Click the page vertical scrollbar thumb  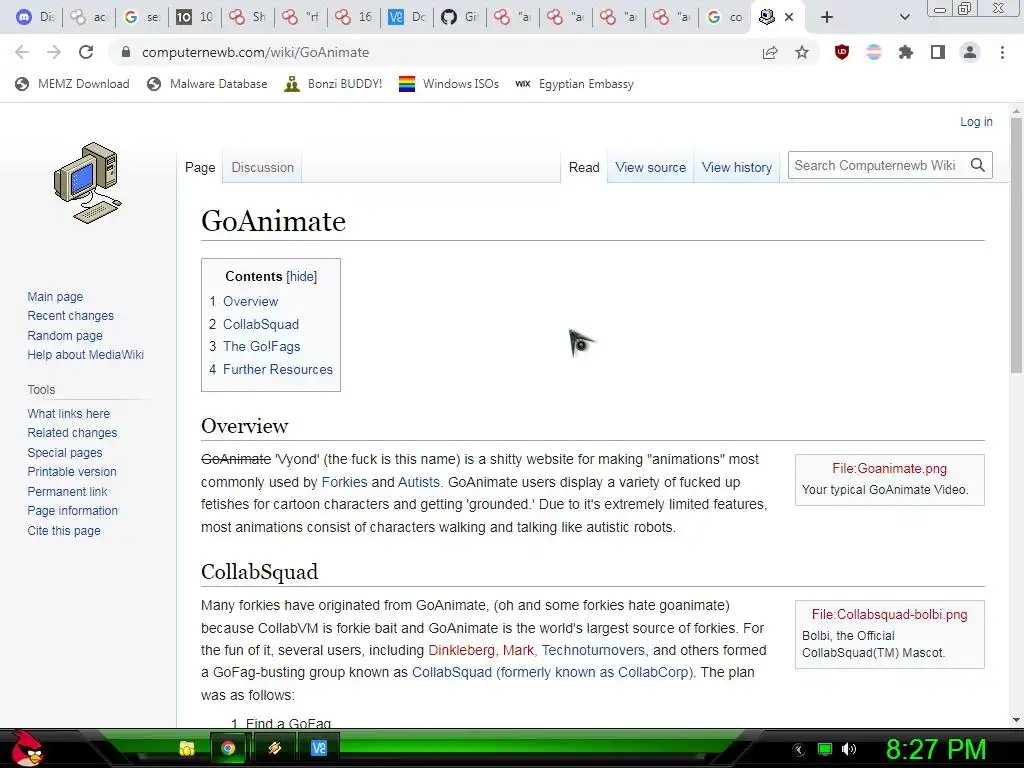[1016, 245]
